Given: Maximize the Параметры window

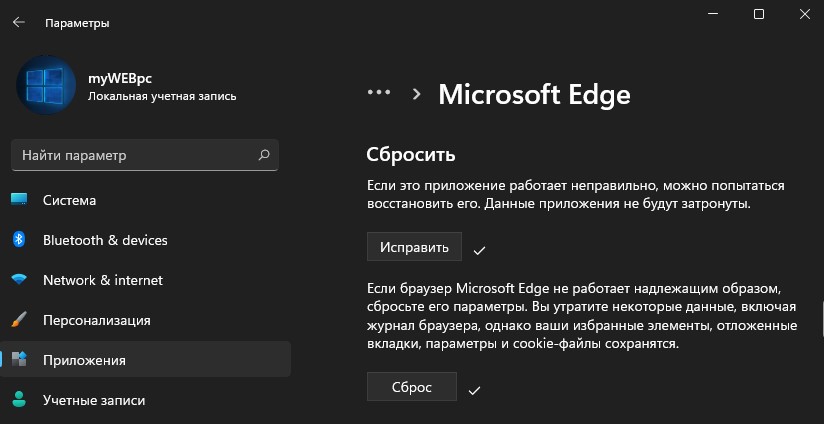Looking at the screenshot, I should coord(759,14).
